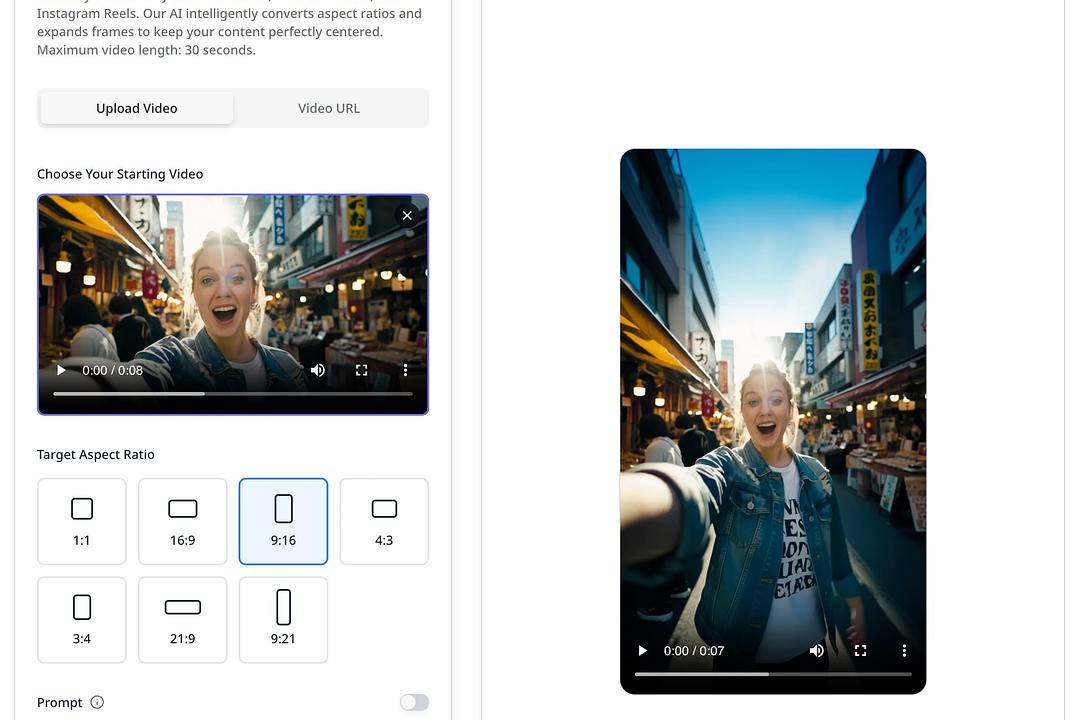The height and width of the screenshot is (720, 1080).
Task: Switch to the Video URL tab
Action: coord(328,107)
